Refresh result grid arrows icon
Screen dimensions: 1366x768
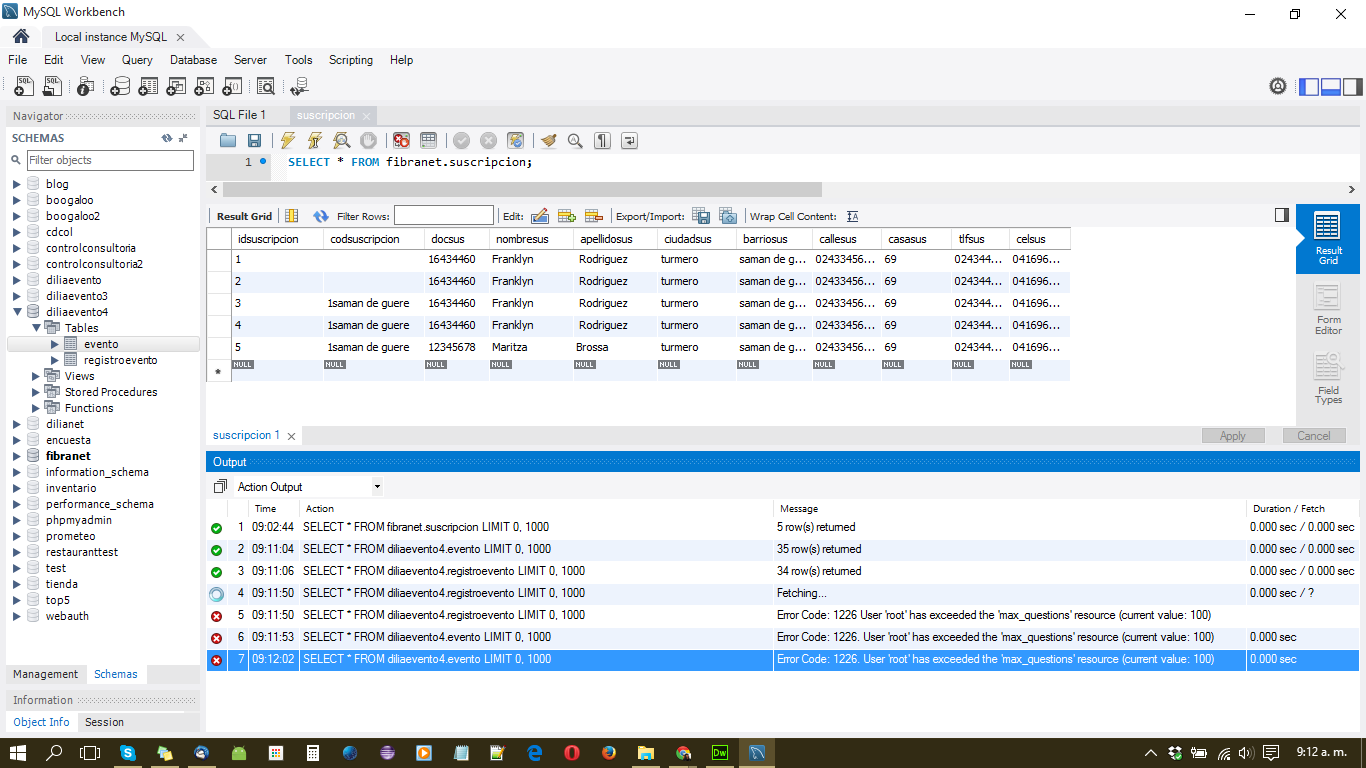(321, 216)
